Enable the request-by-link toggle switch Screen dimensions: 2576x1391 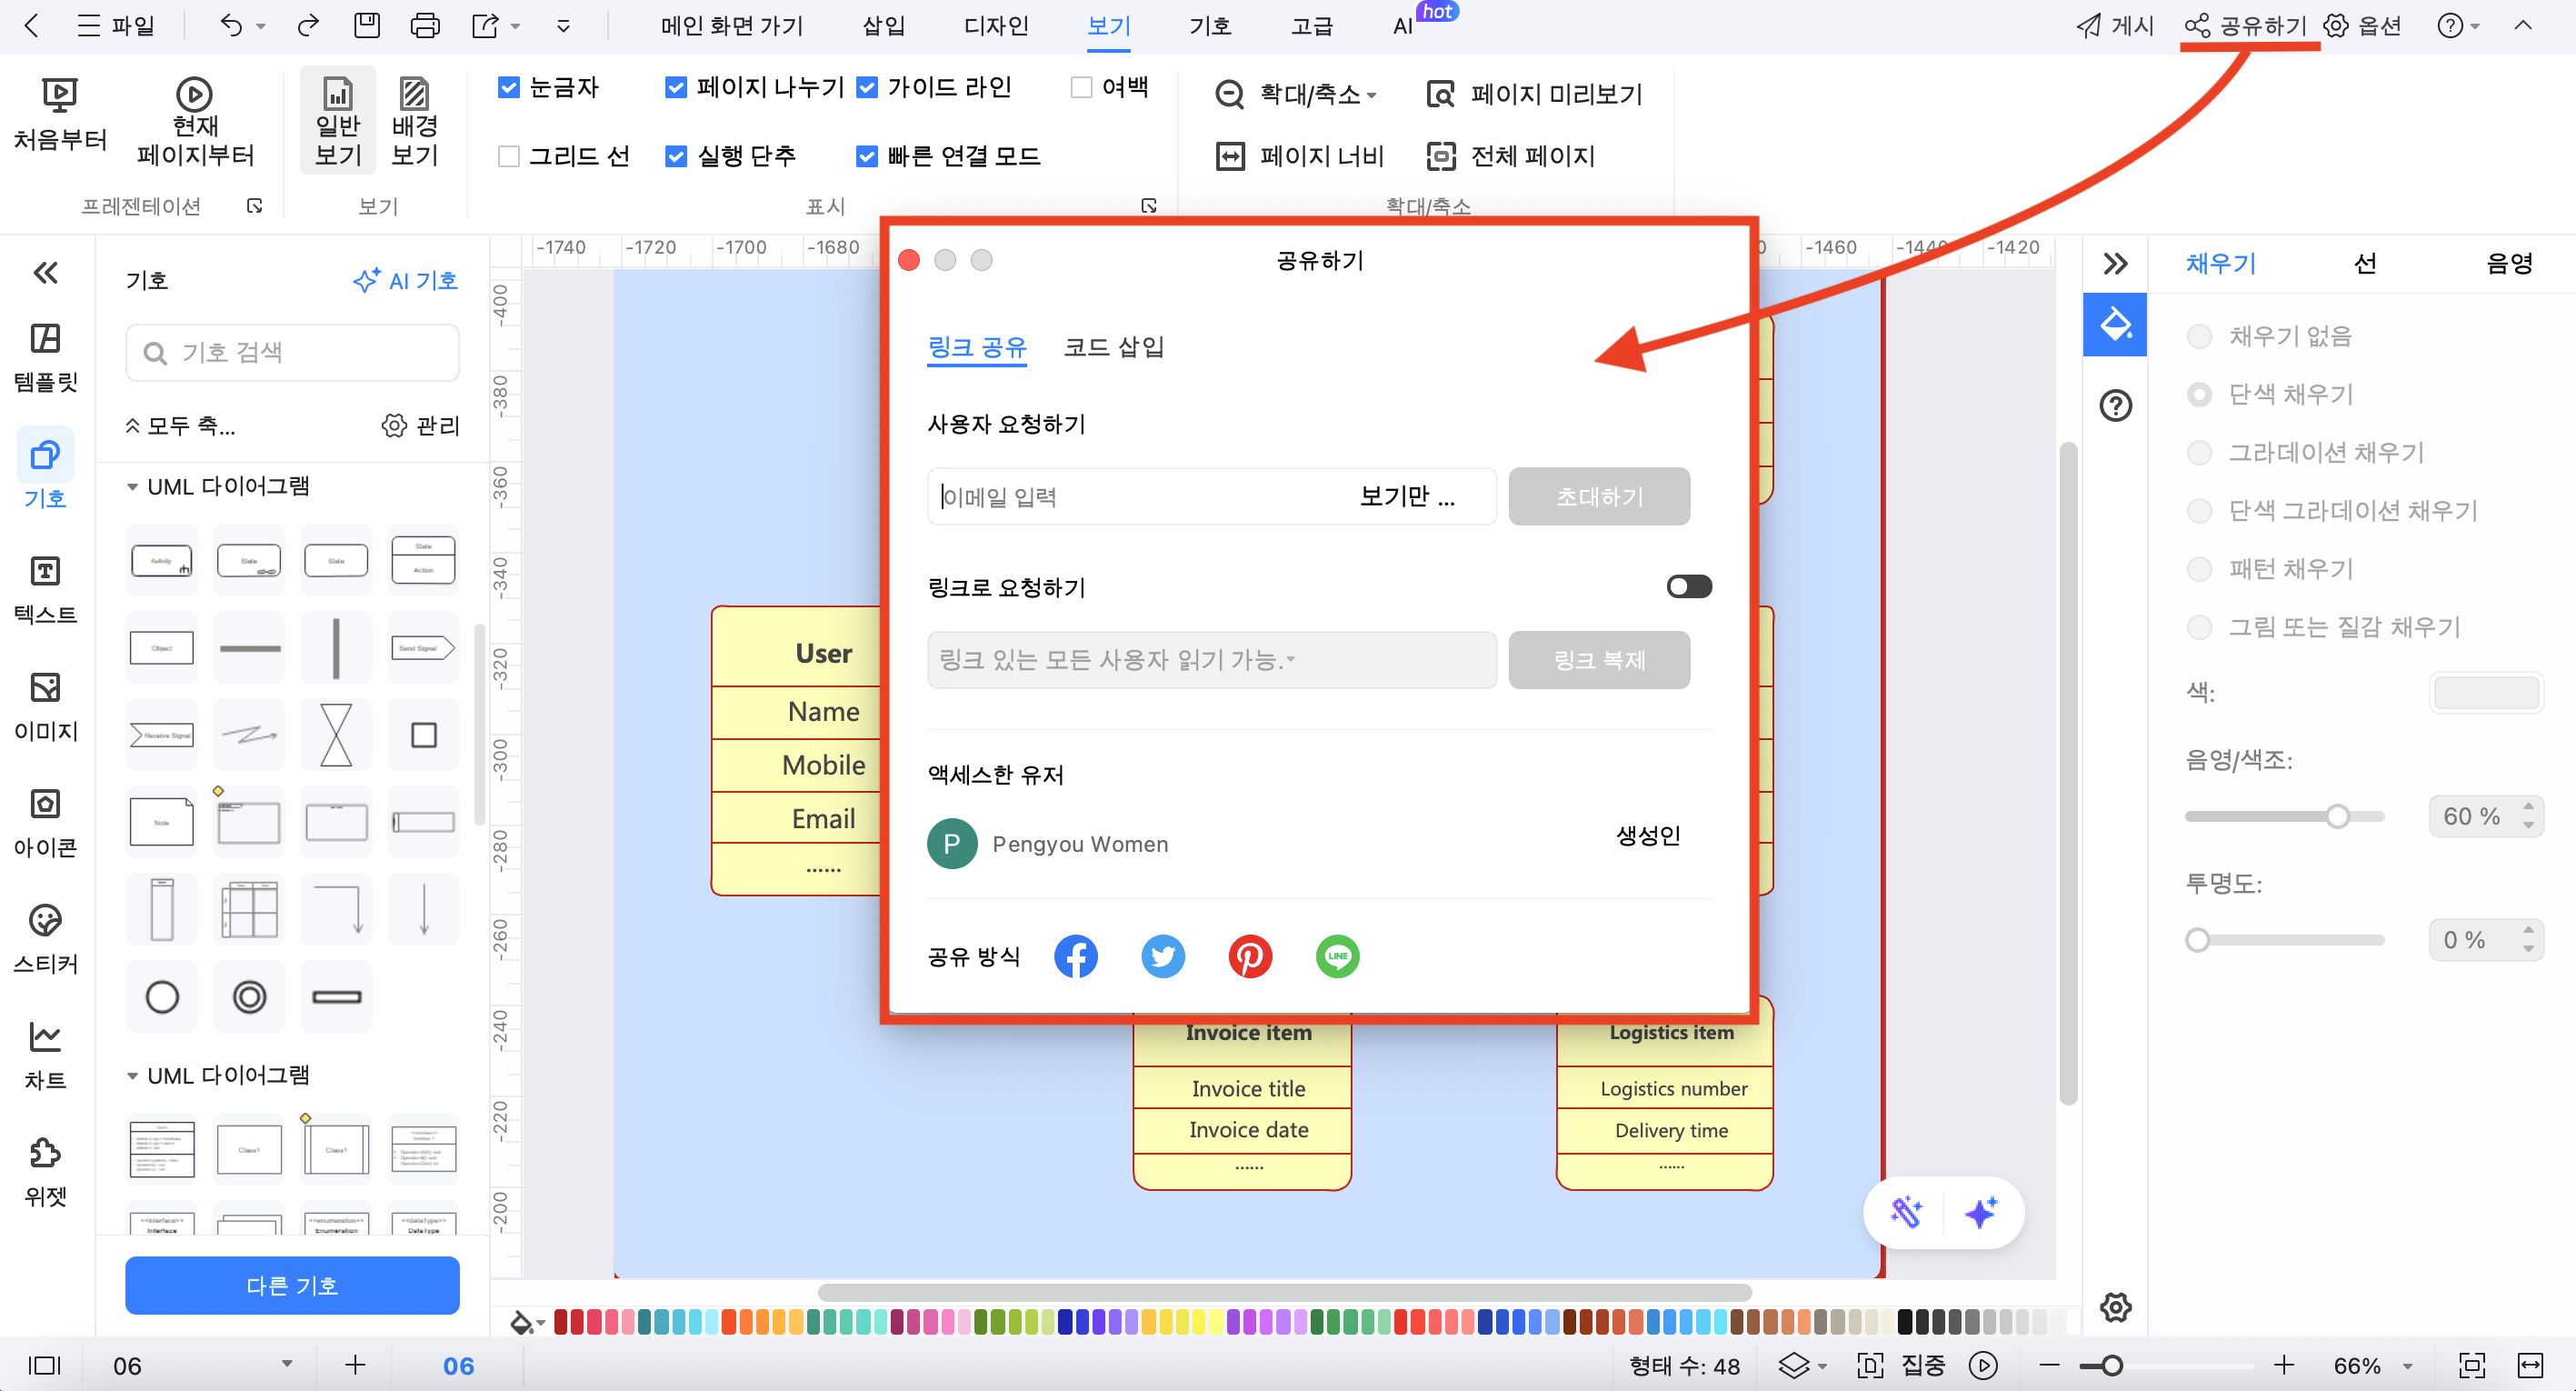[x=1689, y=586]
